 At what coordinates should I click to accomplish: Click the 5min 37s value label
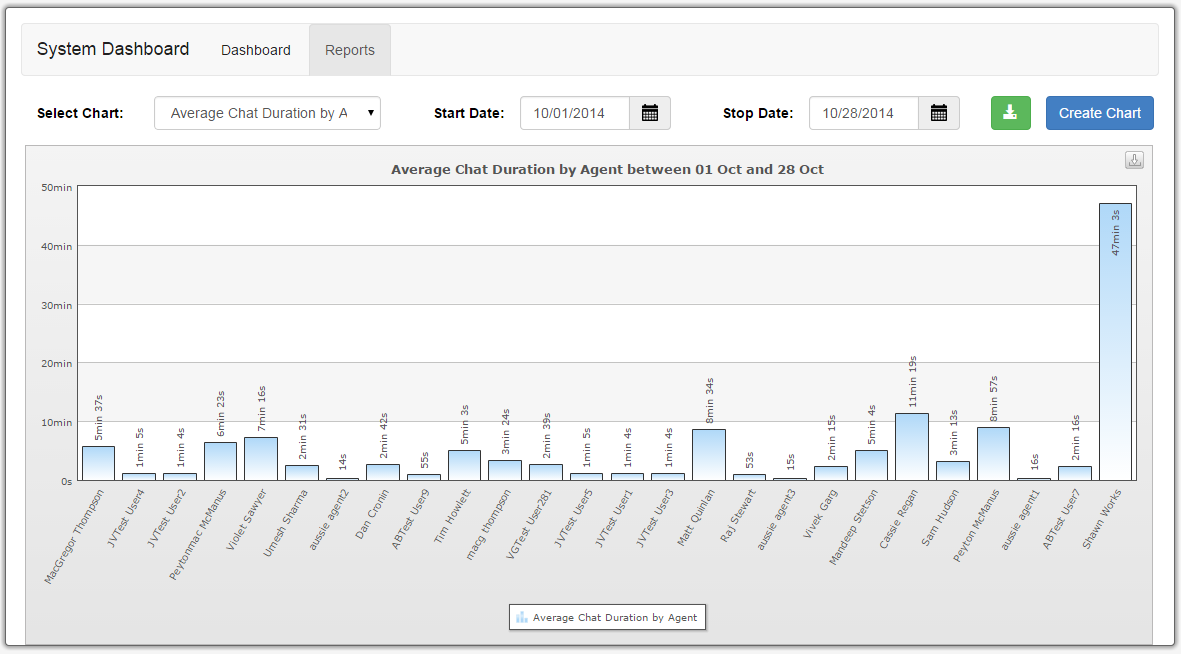pyautogui.click(x=99, y=417)
